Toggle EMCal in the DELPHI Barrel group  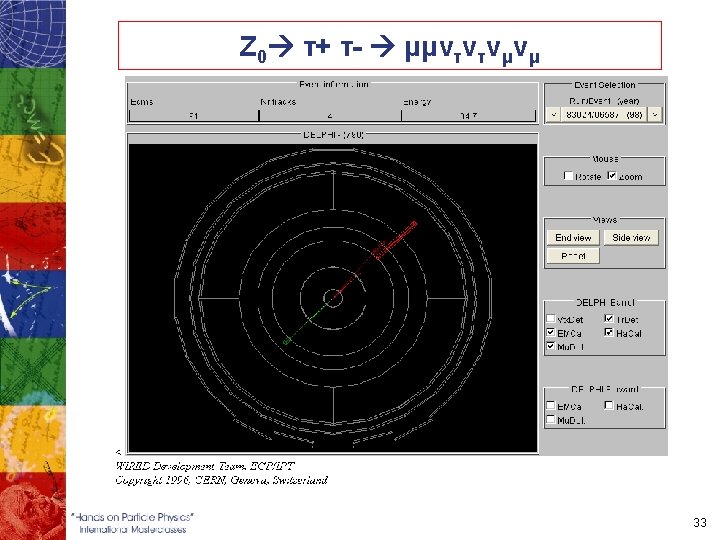pos(551,332)
